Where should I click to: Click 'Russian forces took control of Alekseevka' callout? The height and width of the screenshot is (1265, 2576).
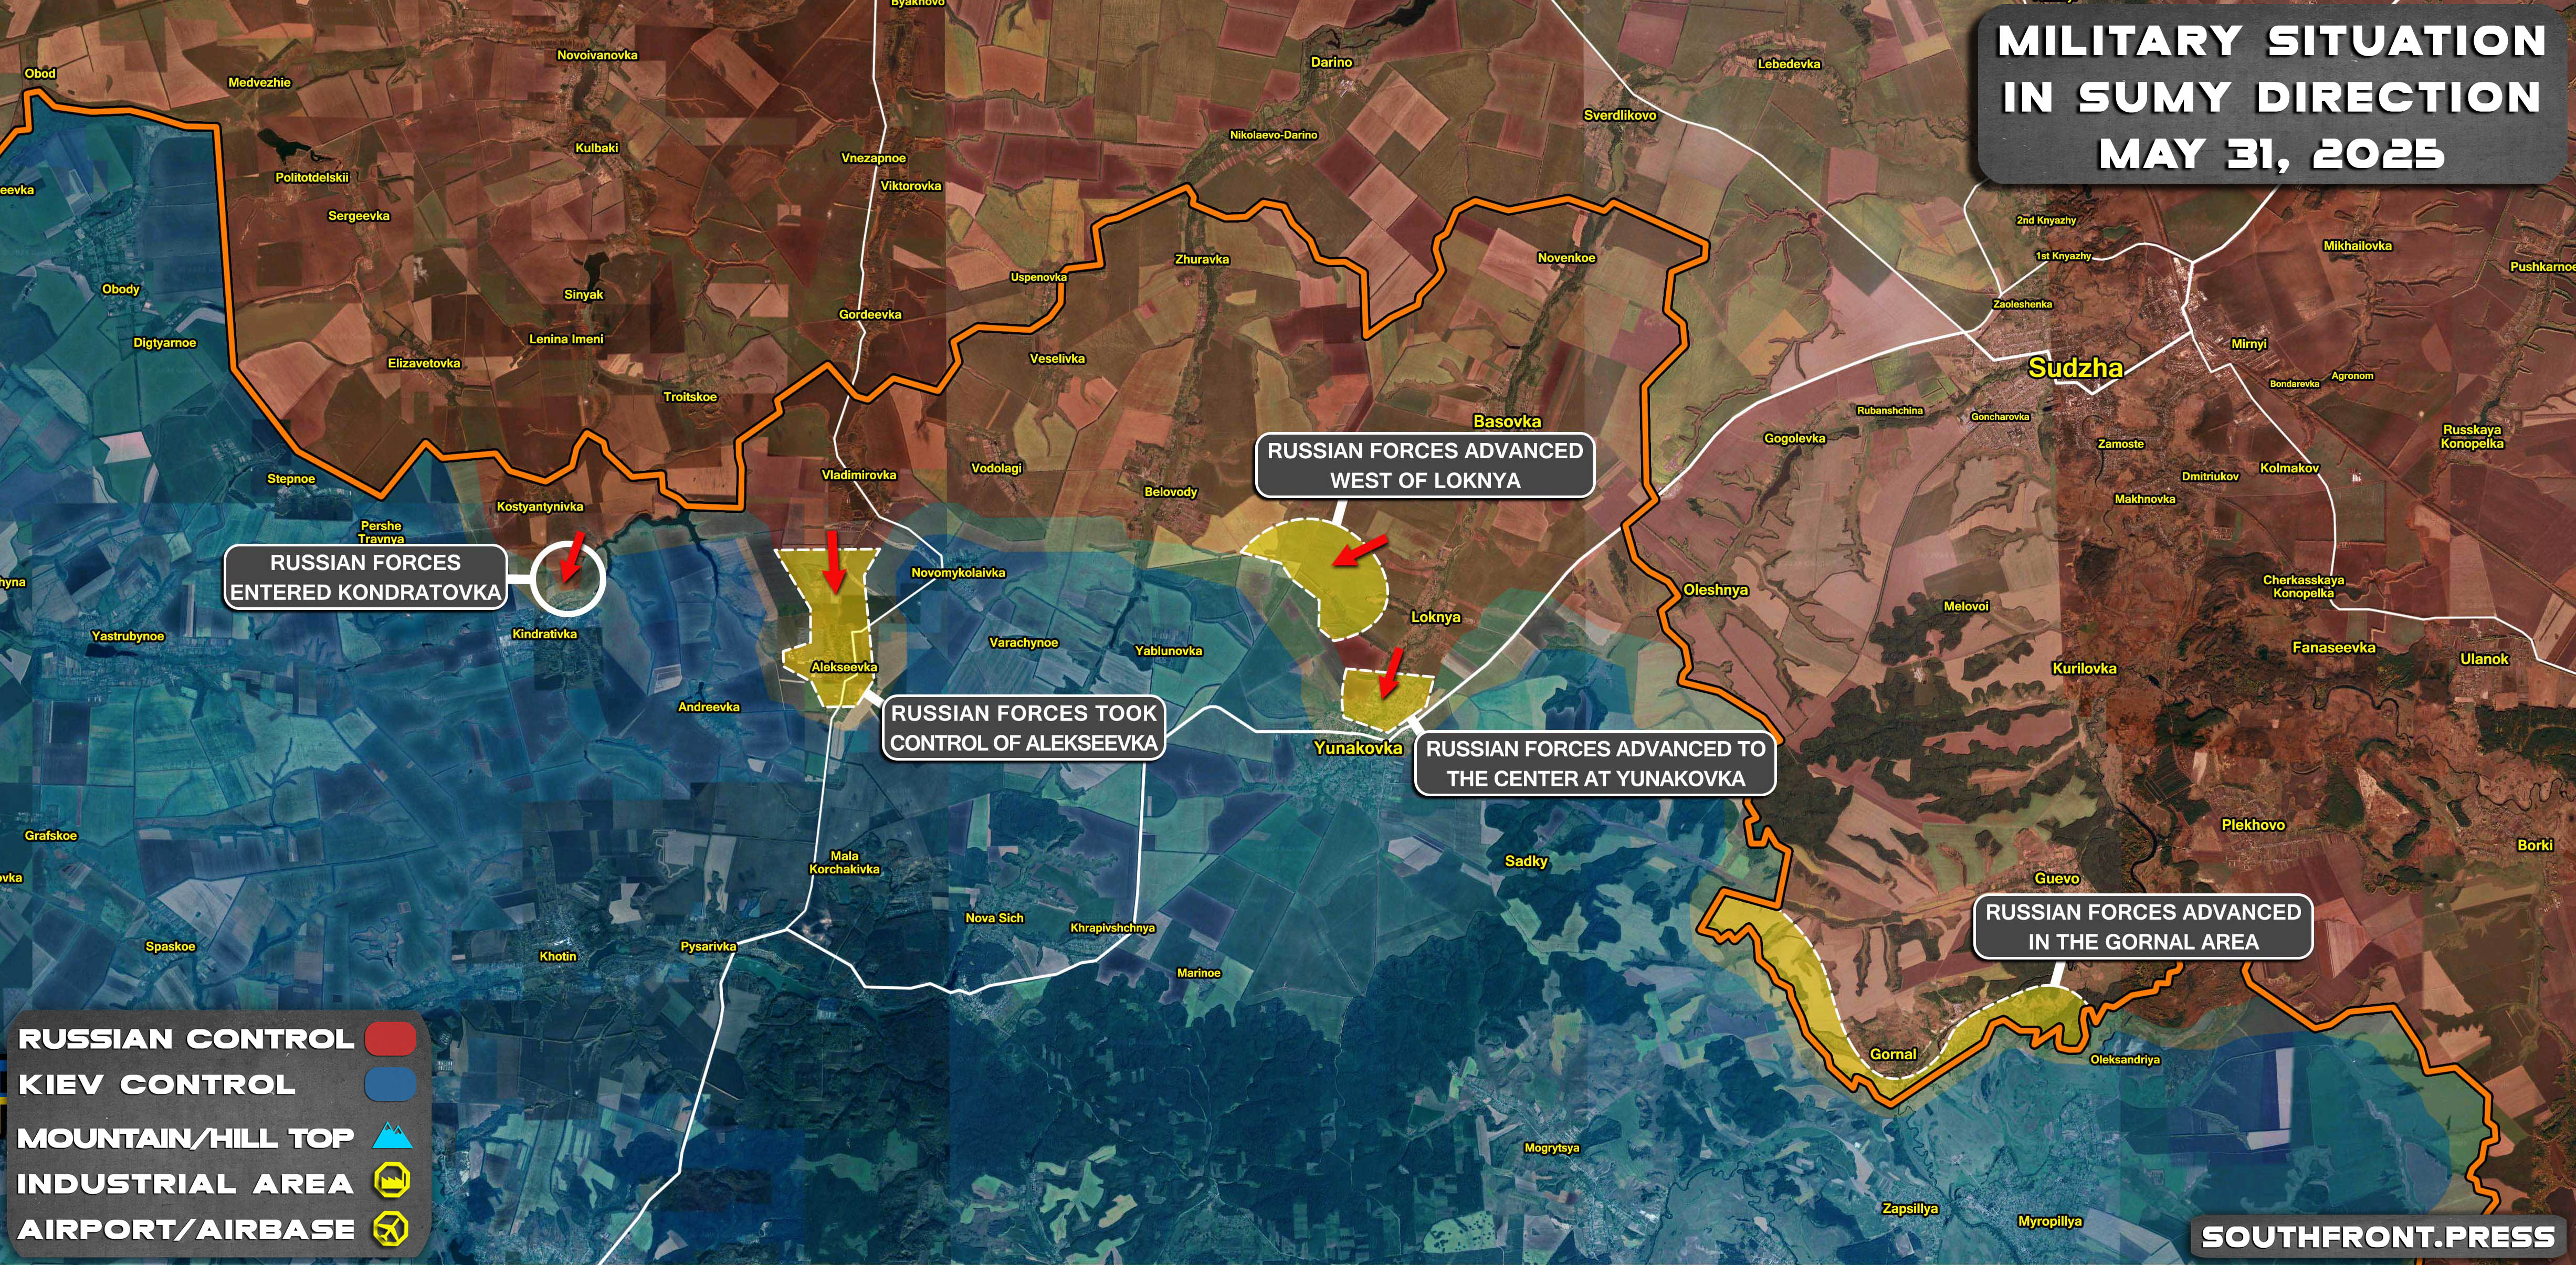click(1023, 728)
